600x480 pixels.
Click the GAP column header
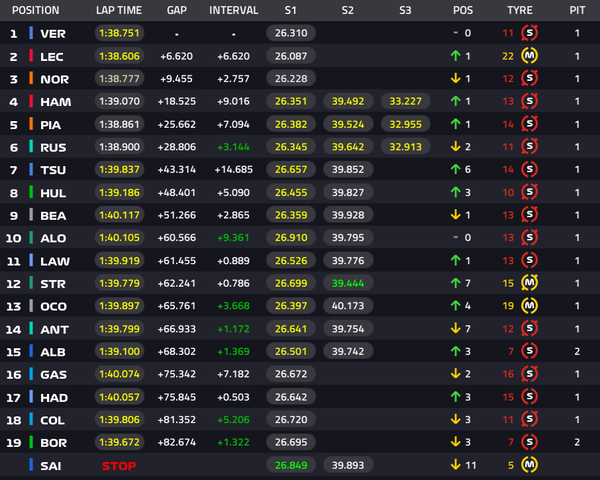[x=177, y=10]
